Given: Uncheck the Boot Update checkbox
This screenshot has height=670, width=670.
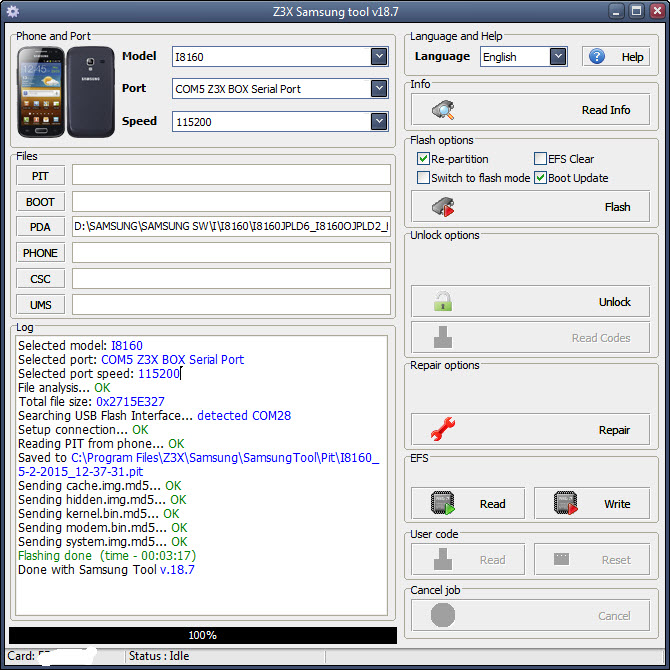Looking at the screenshot, I should [541, 177].
